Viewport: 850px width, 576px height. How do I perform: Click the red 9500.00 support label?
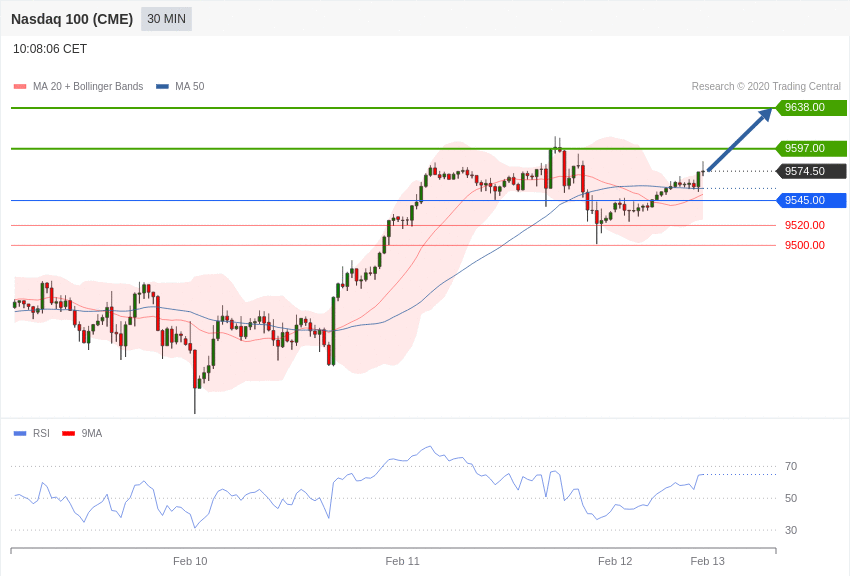pyautogui.click(x=805, y=245)
